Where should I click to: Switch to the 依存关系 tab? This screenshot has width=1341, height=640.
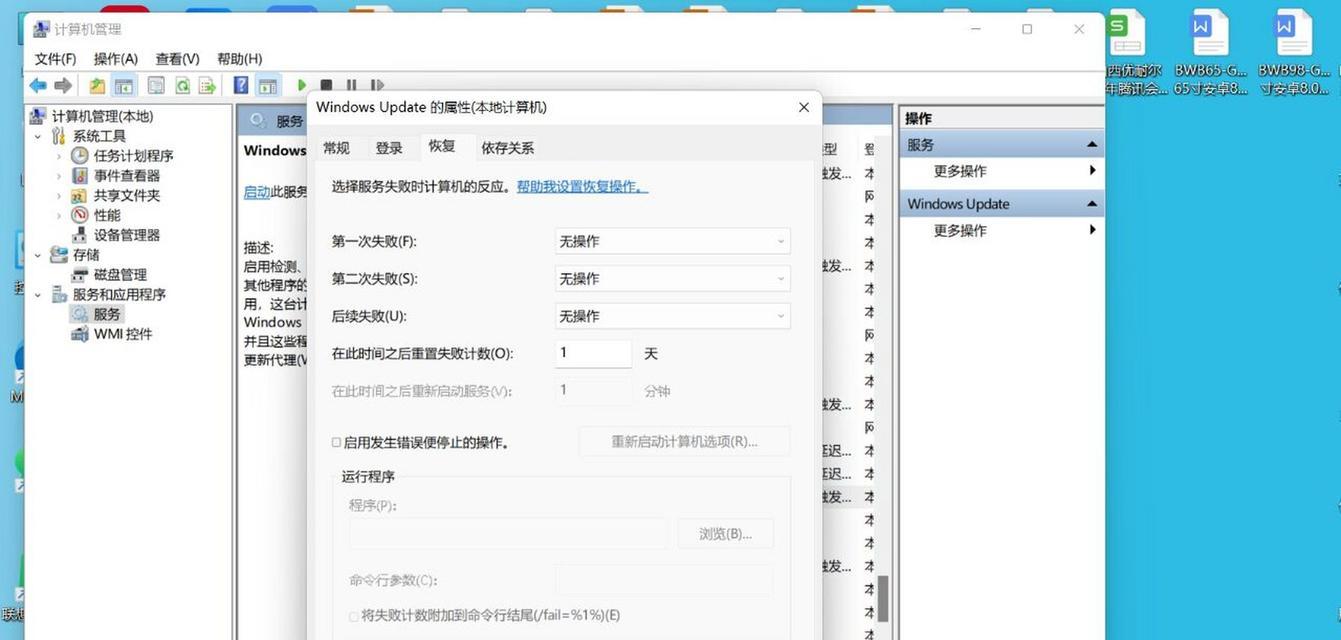[x=507, y=148]
